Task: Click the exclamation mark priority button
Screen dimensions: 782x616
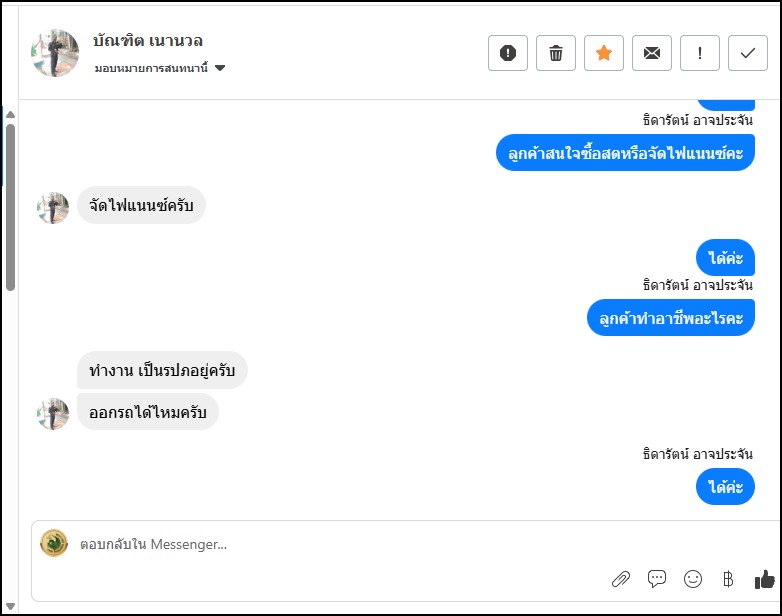Action: click(x=700, y=53)
